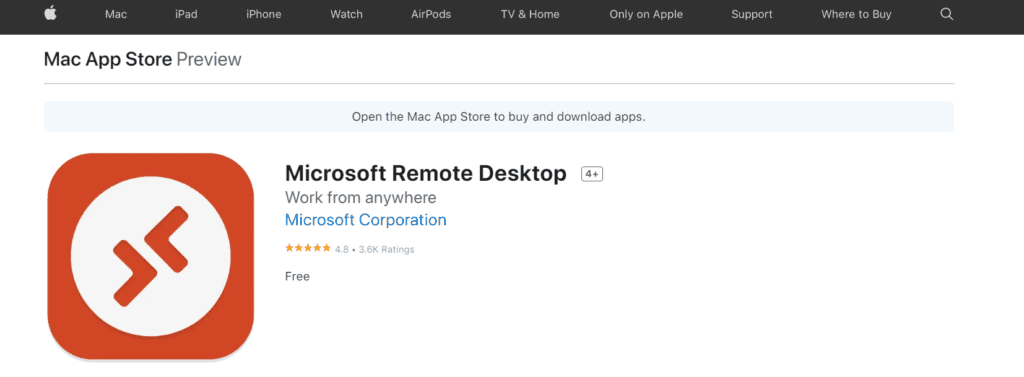Open the TV & Home menu
Image resolution: width=1024 pixels, height=377 pixels.
coord(530,14)
